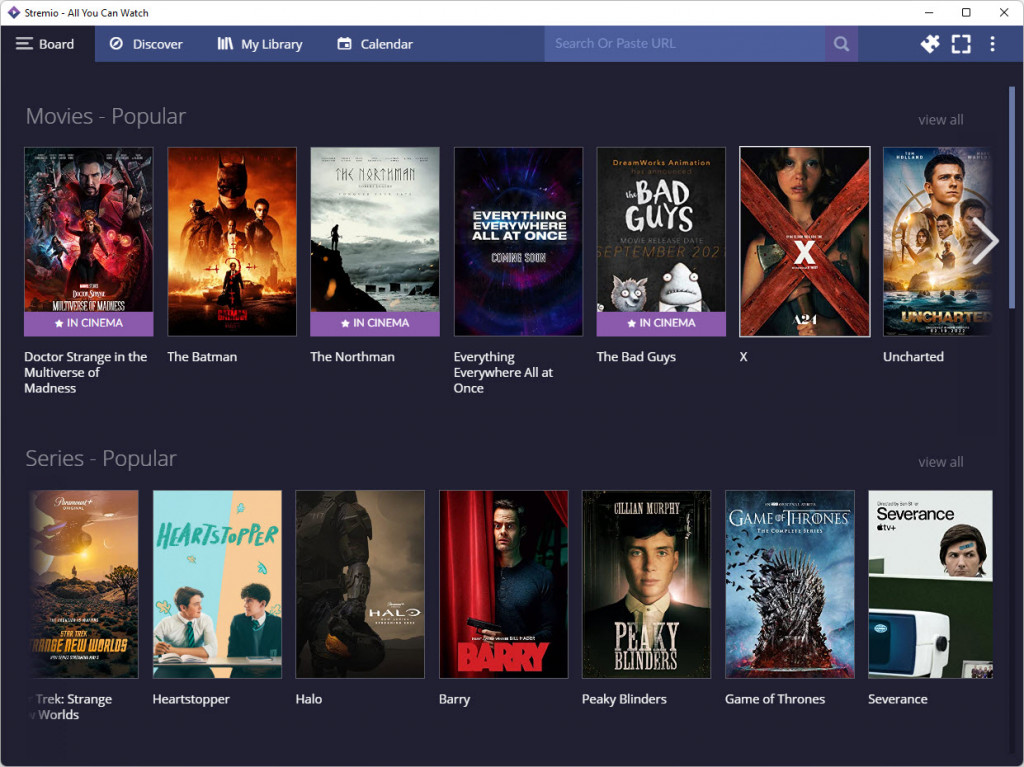Open Star Trek Strange New Worlds poster
1024x767 pixels.
(84, 584)
